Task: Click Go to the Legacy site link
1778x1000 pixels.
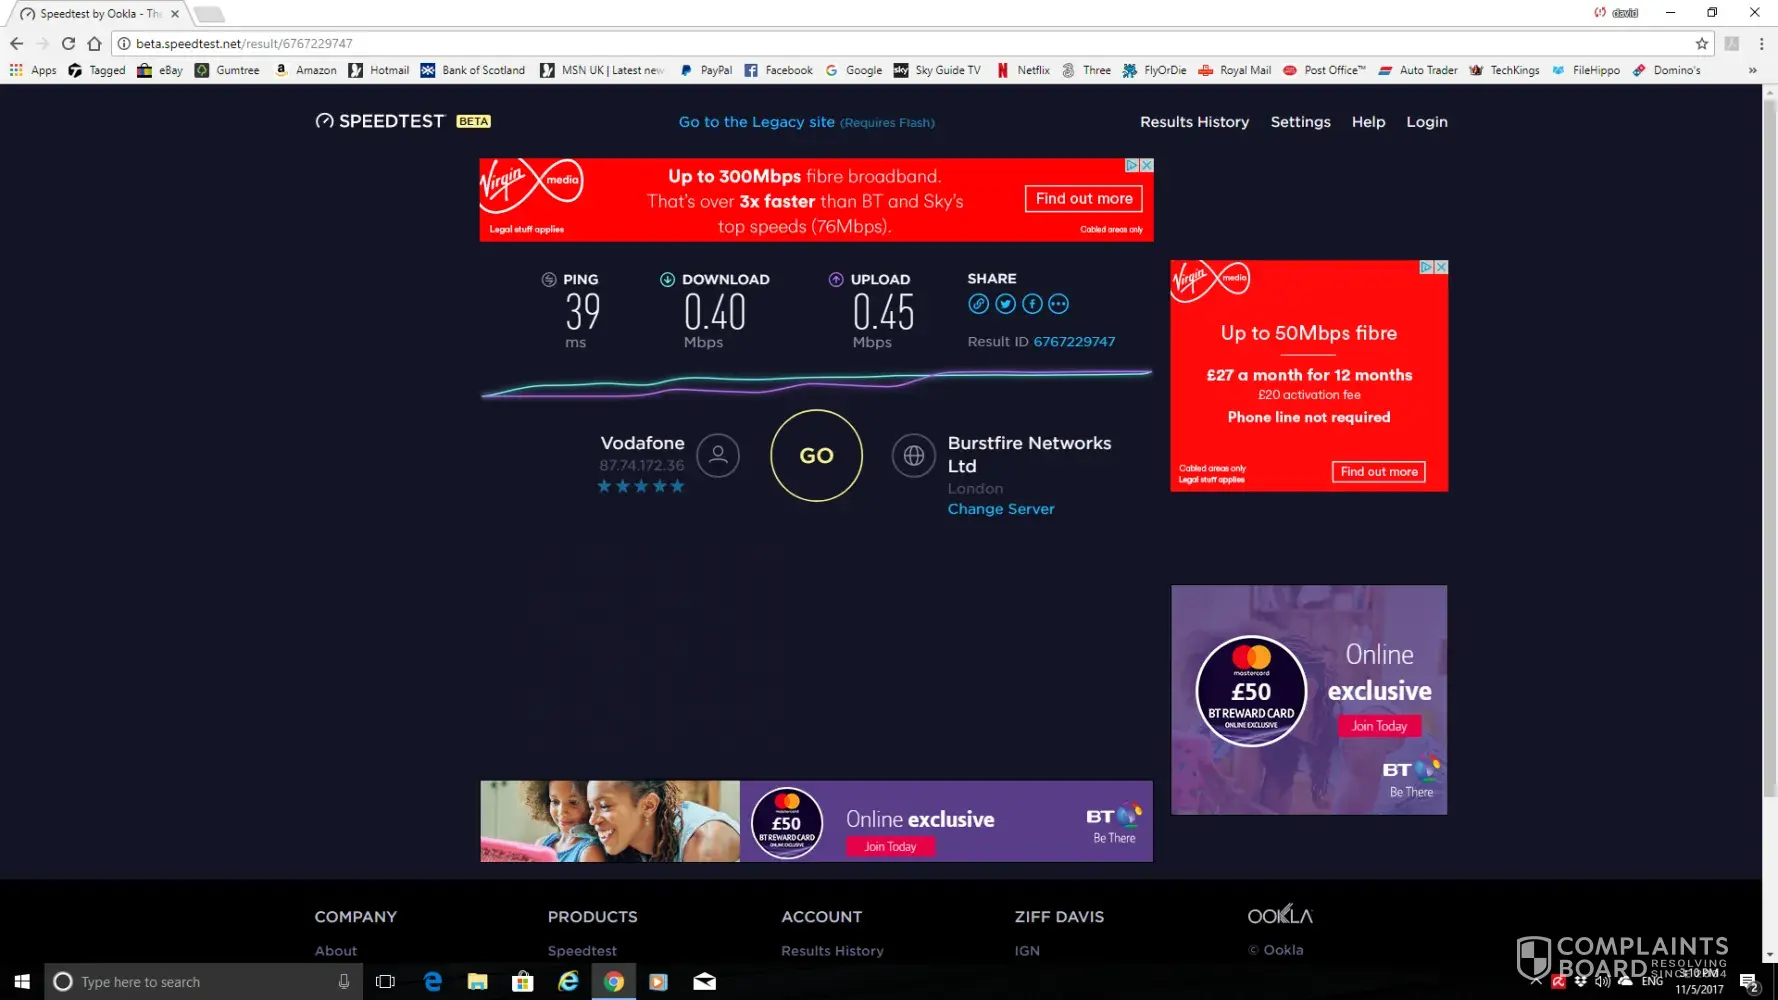Action: point(756,122)
